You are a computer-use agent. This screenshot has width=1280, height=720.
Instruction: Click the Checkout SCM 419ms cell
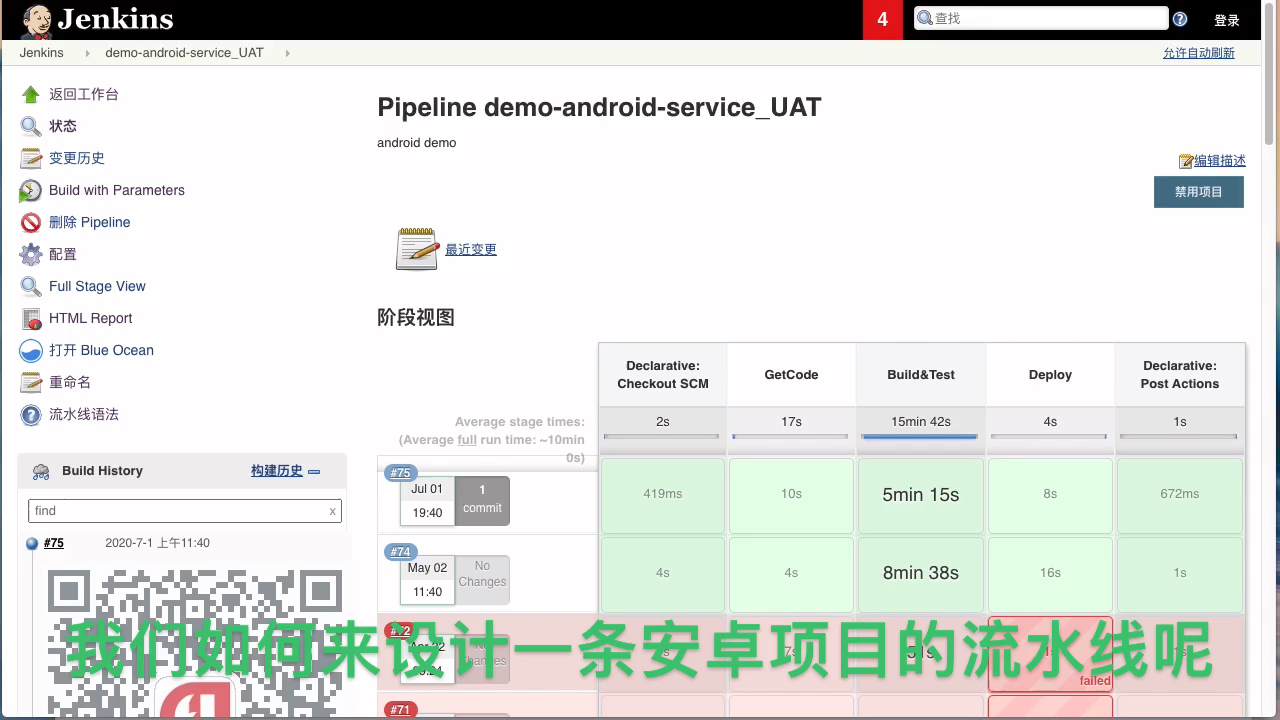pos(662,495)
